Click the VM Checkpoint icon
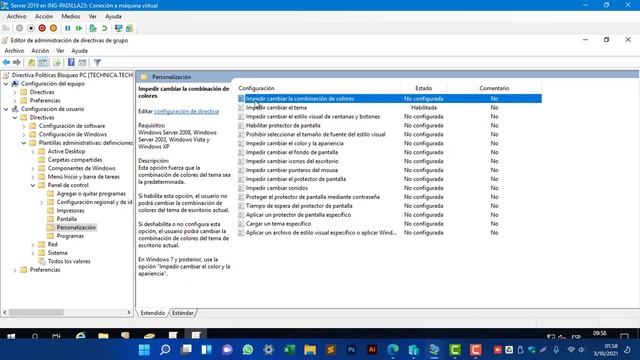640x360 pixels. point(93,28)
